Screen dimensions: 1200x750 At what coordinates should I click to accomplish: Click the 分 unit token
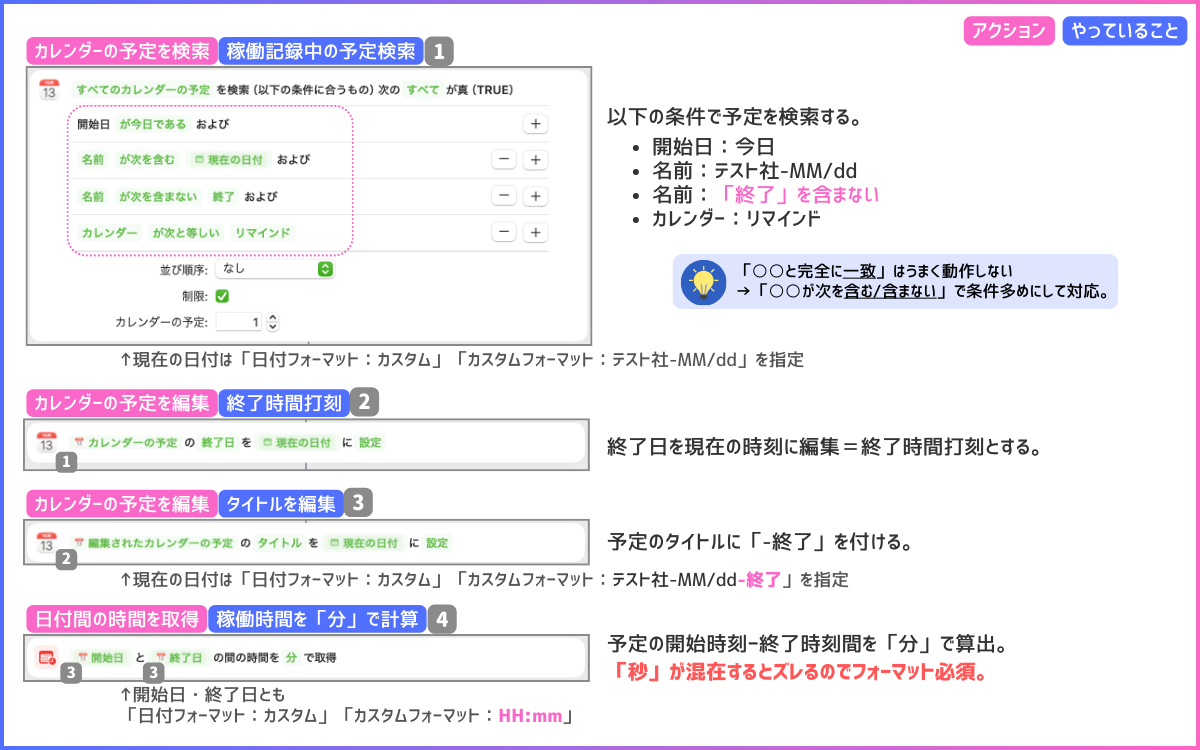click(291, 657)
